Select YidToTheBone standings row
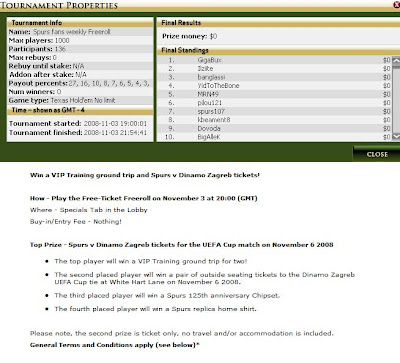Screen dimensions: 400x363 275,86
